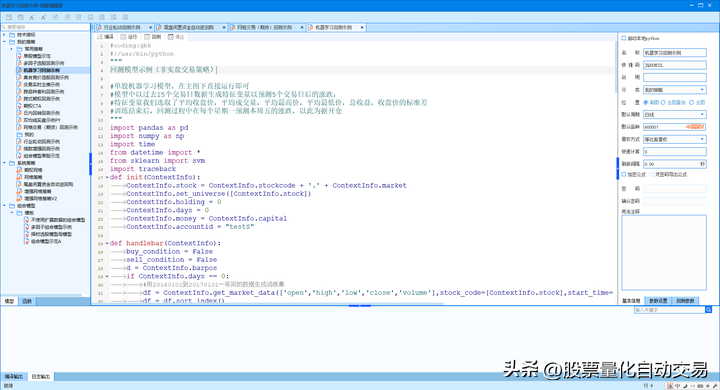Click the 技术指标 folder icon
Viewport: 720px width, 390px height.
(12, 35)
